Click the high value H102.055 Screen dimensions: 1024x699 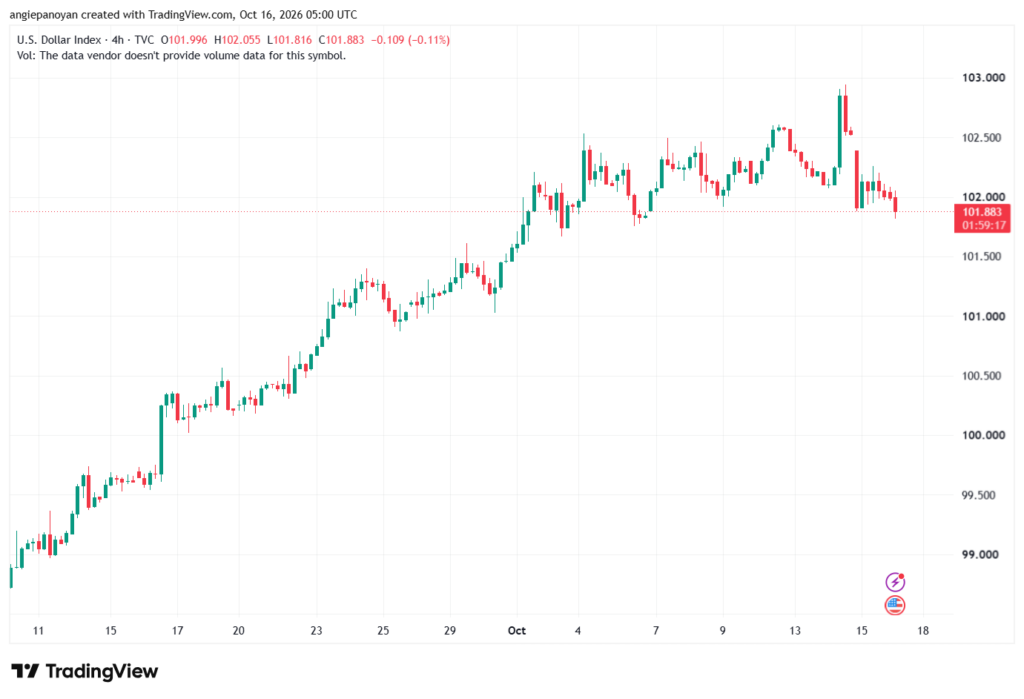(x=237, y=40)
